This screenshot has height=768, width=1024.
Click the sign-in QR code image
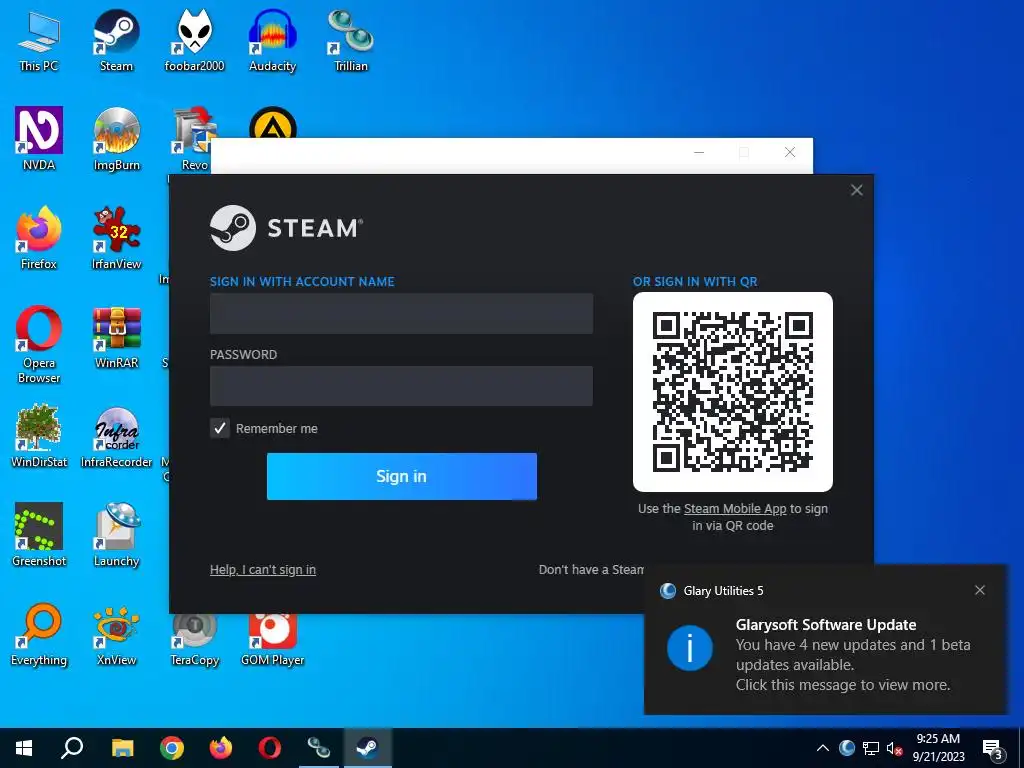coord(732,392)
